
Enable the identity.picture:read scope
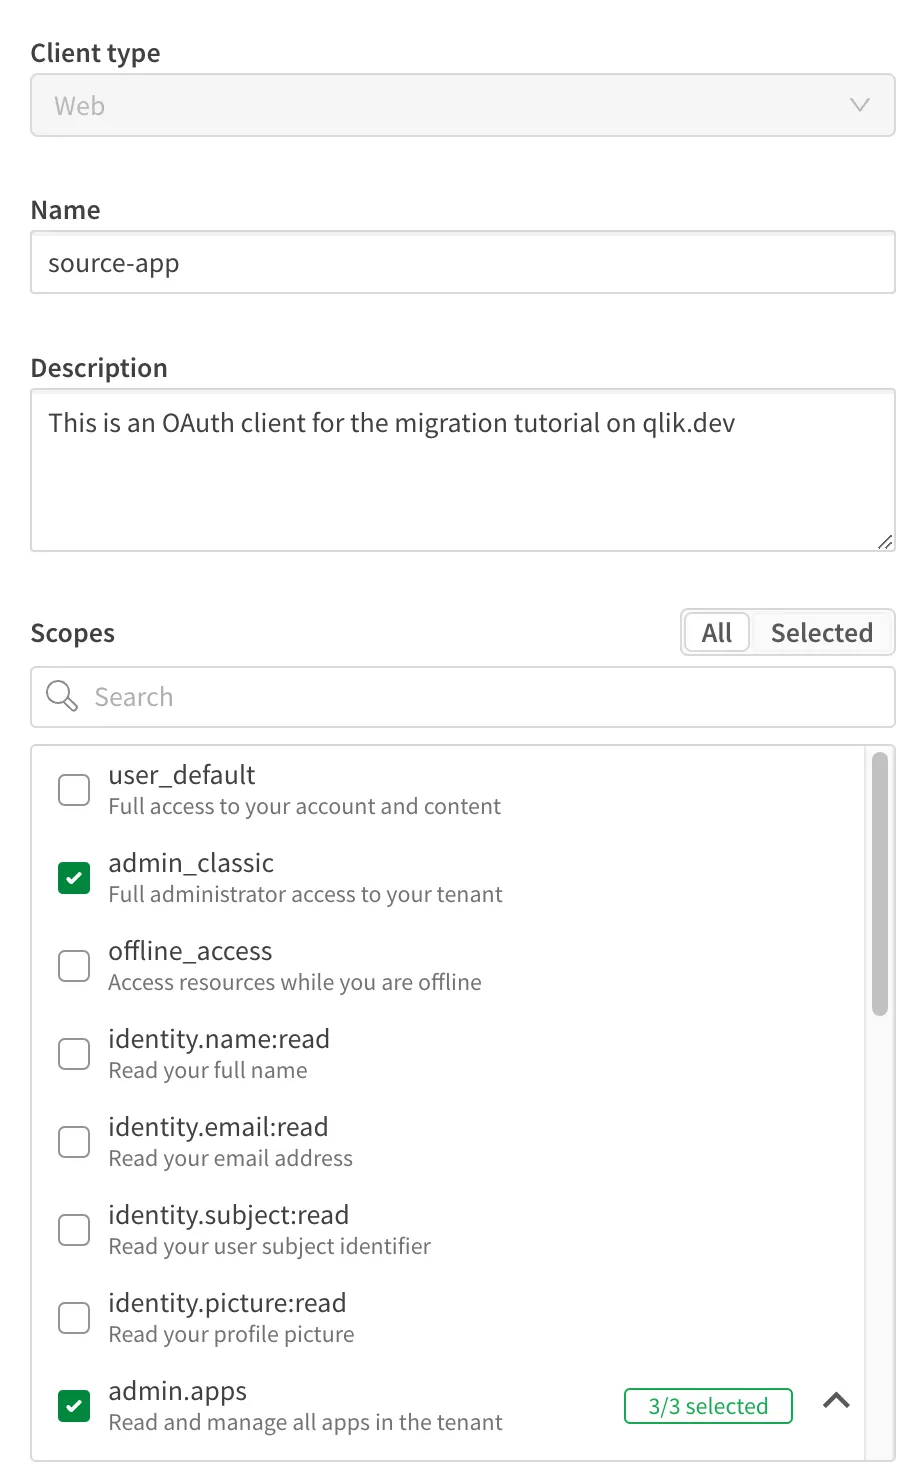click(73, 1317)
